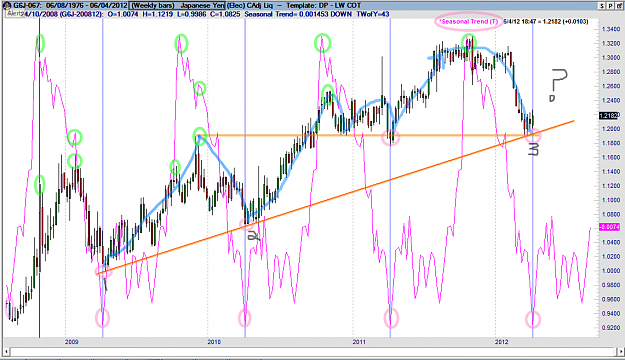Click the 1.1800 price axis label
The height and width of the screenshot is (360, 625).
pos(611,143)
